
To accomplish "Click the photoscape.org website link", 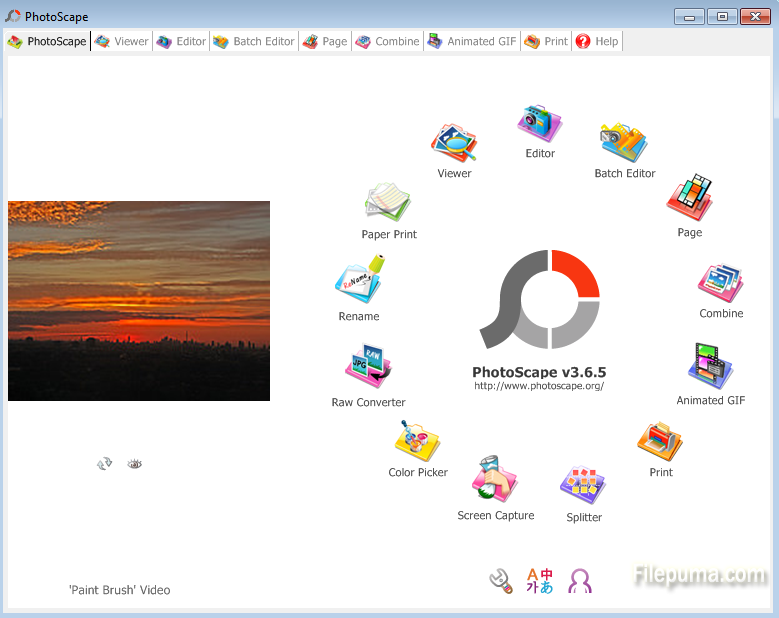I will tap(539, 386).
